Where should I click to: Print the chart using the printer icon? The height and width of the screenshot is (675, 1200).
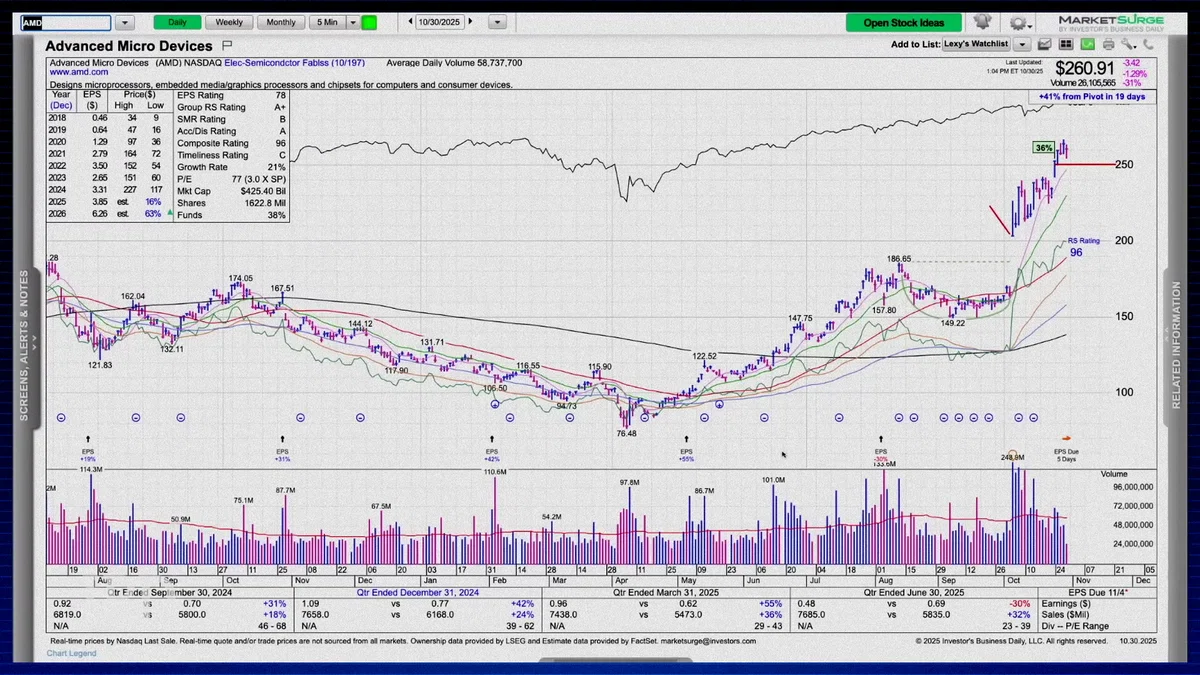1109,44
